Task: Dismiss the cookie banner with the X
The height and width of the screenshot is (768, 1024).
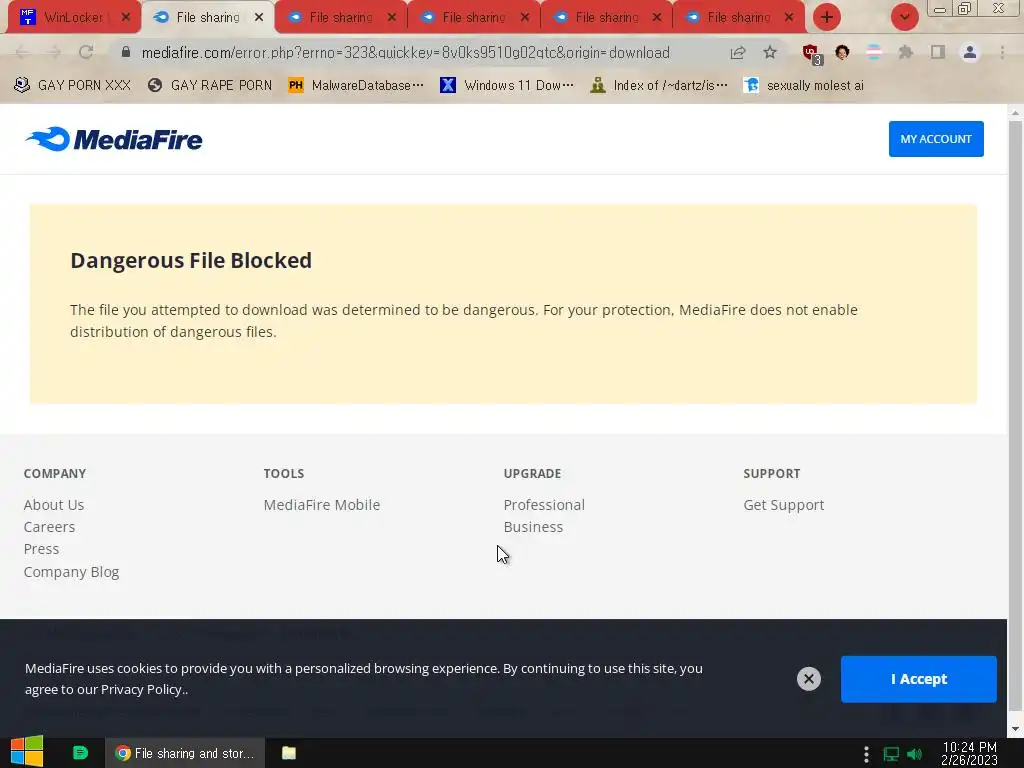Action: tap(808, 679)
